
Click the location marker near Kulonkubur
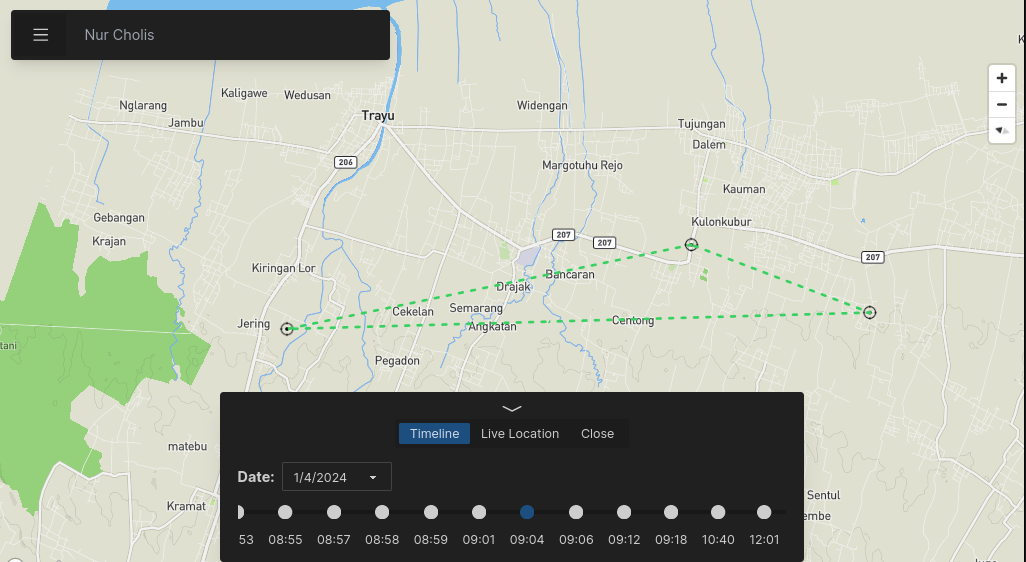(691, 245)
